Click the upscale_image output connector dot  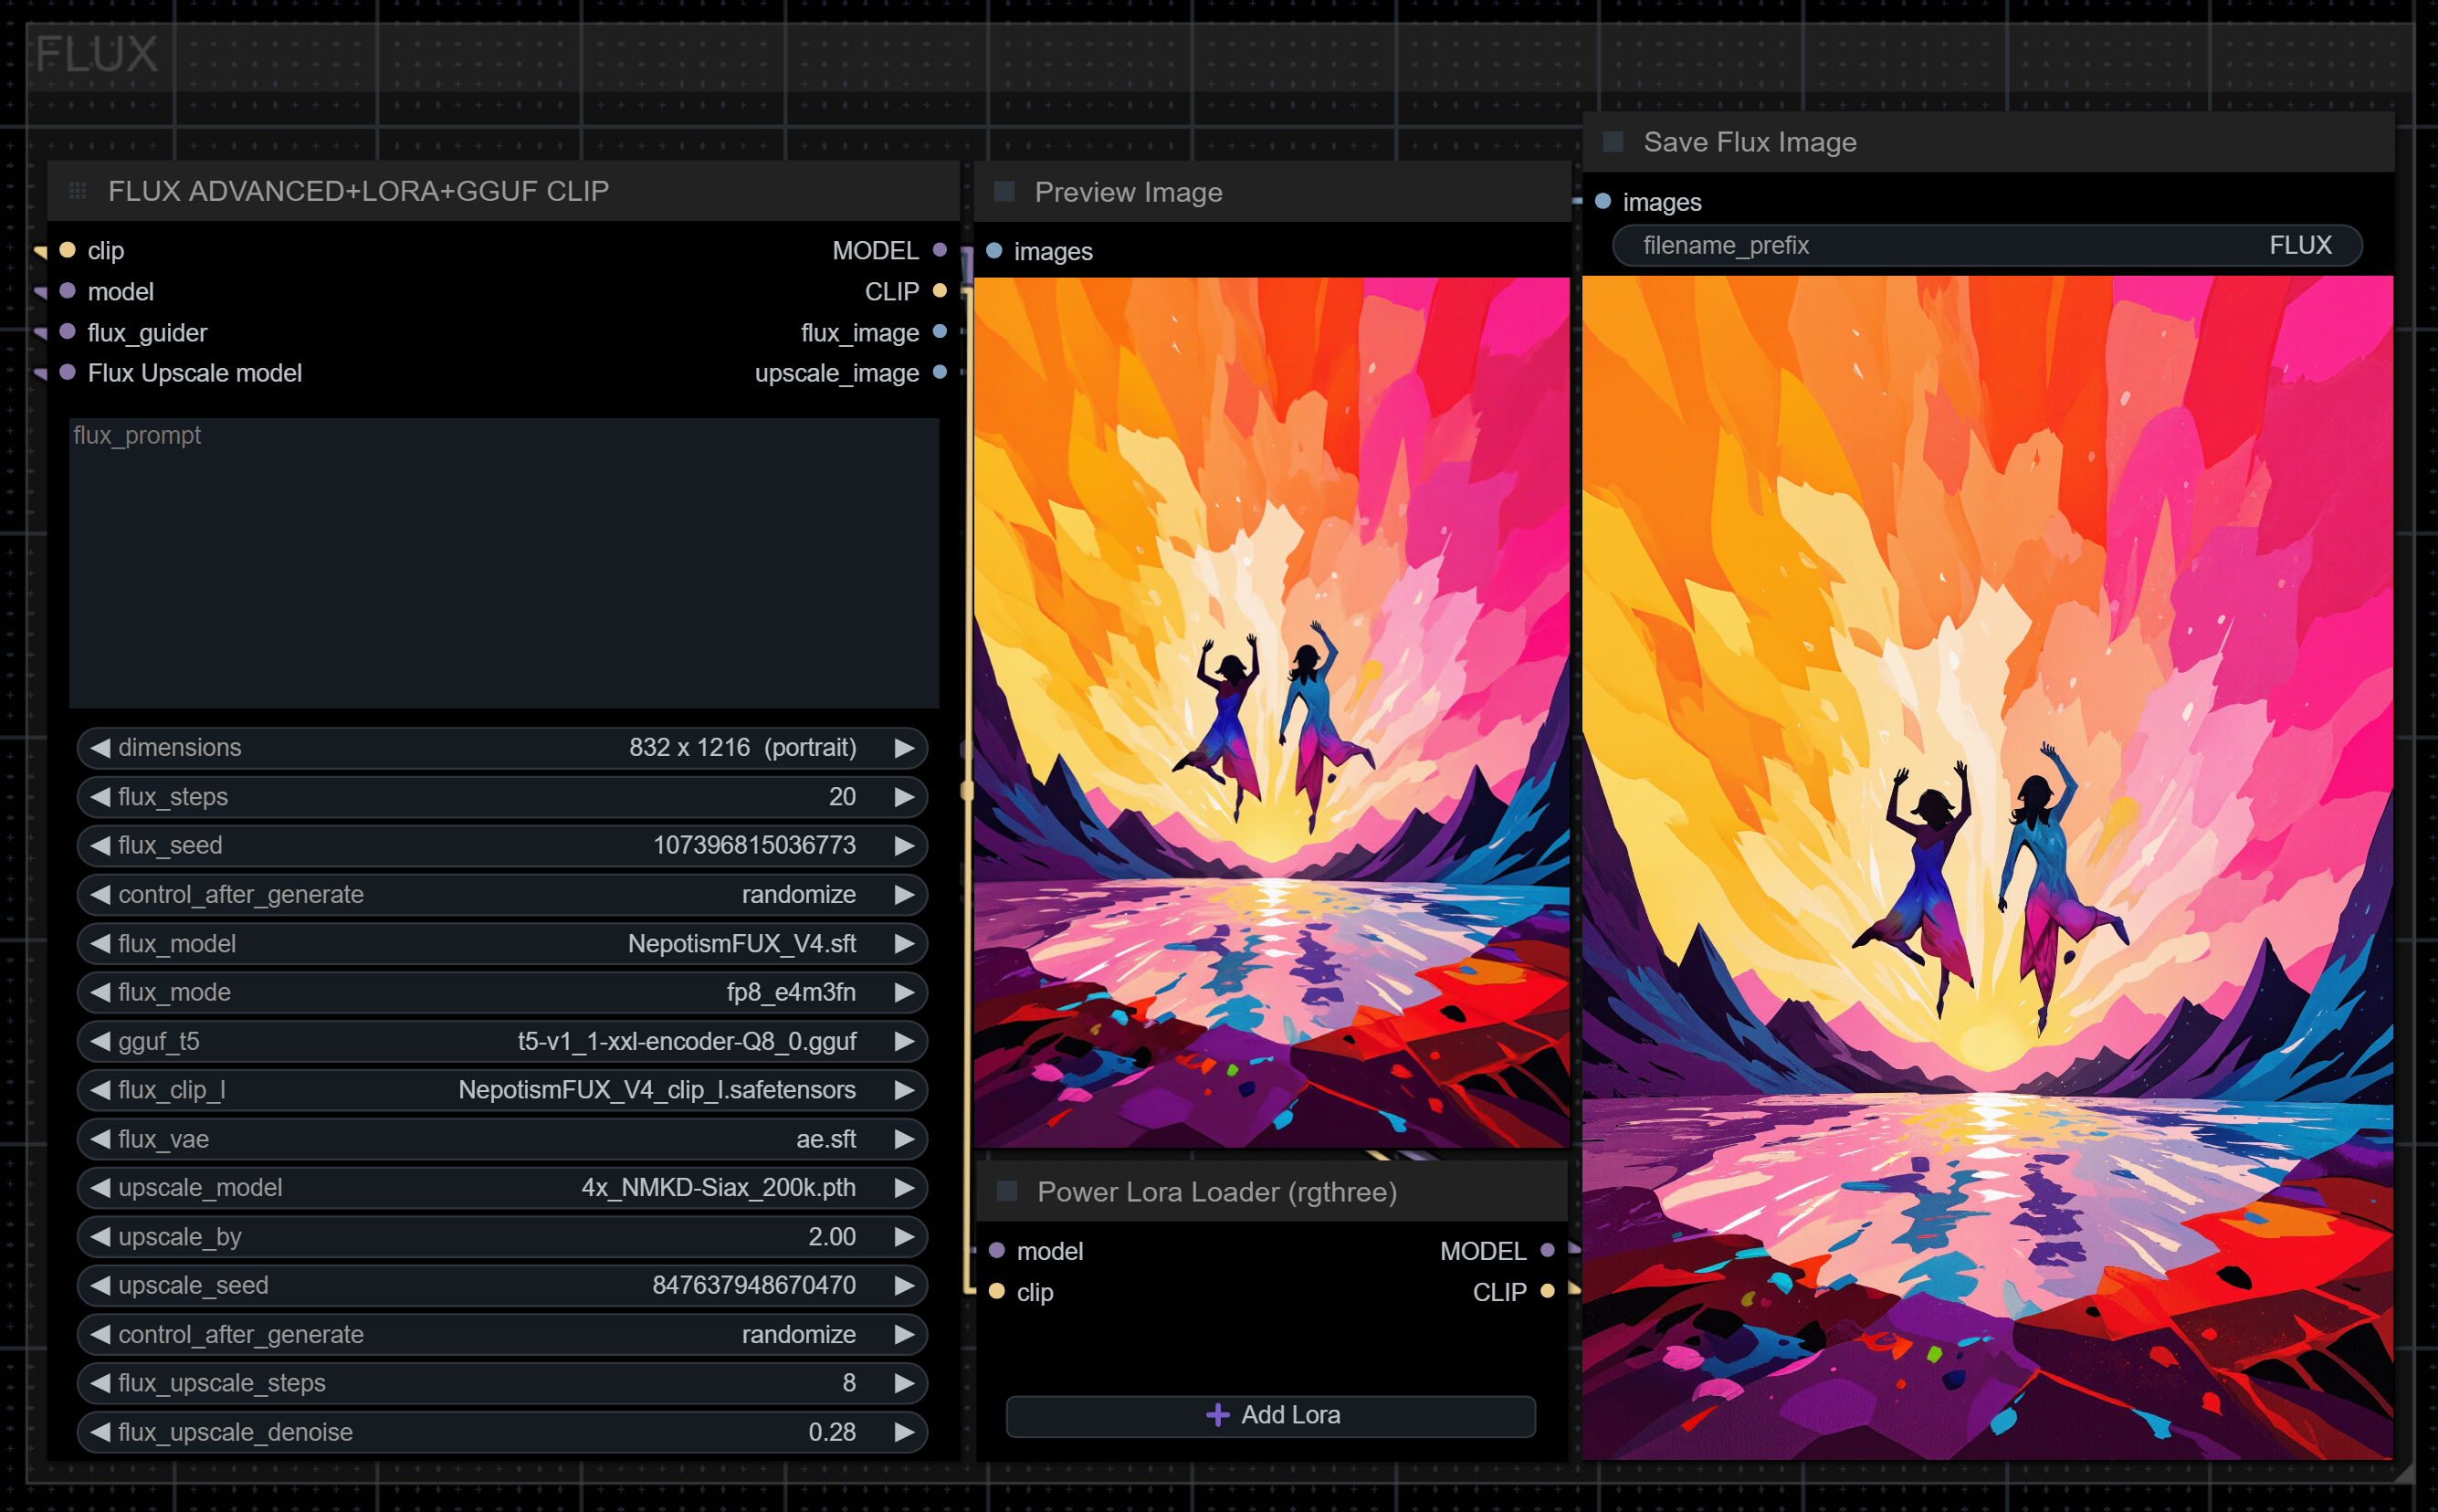[939, 373]
